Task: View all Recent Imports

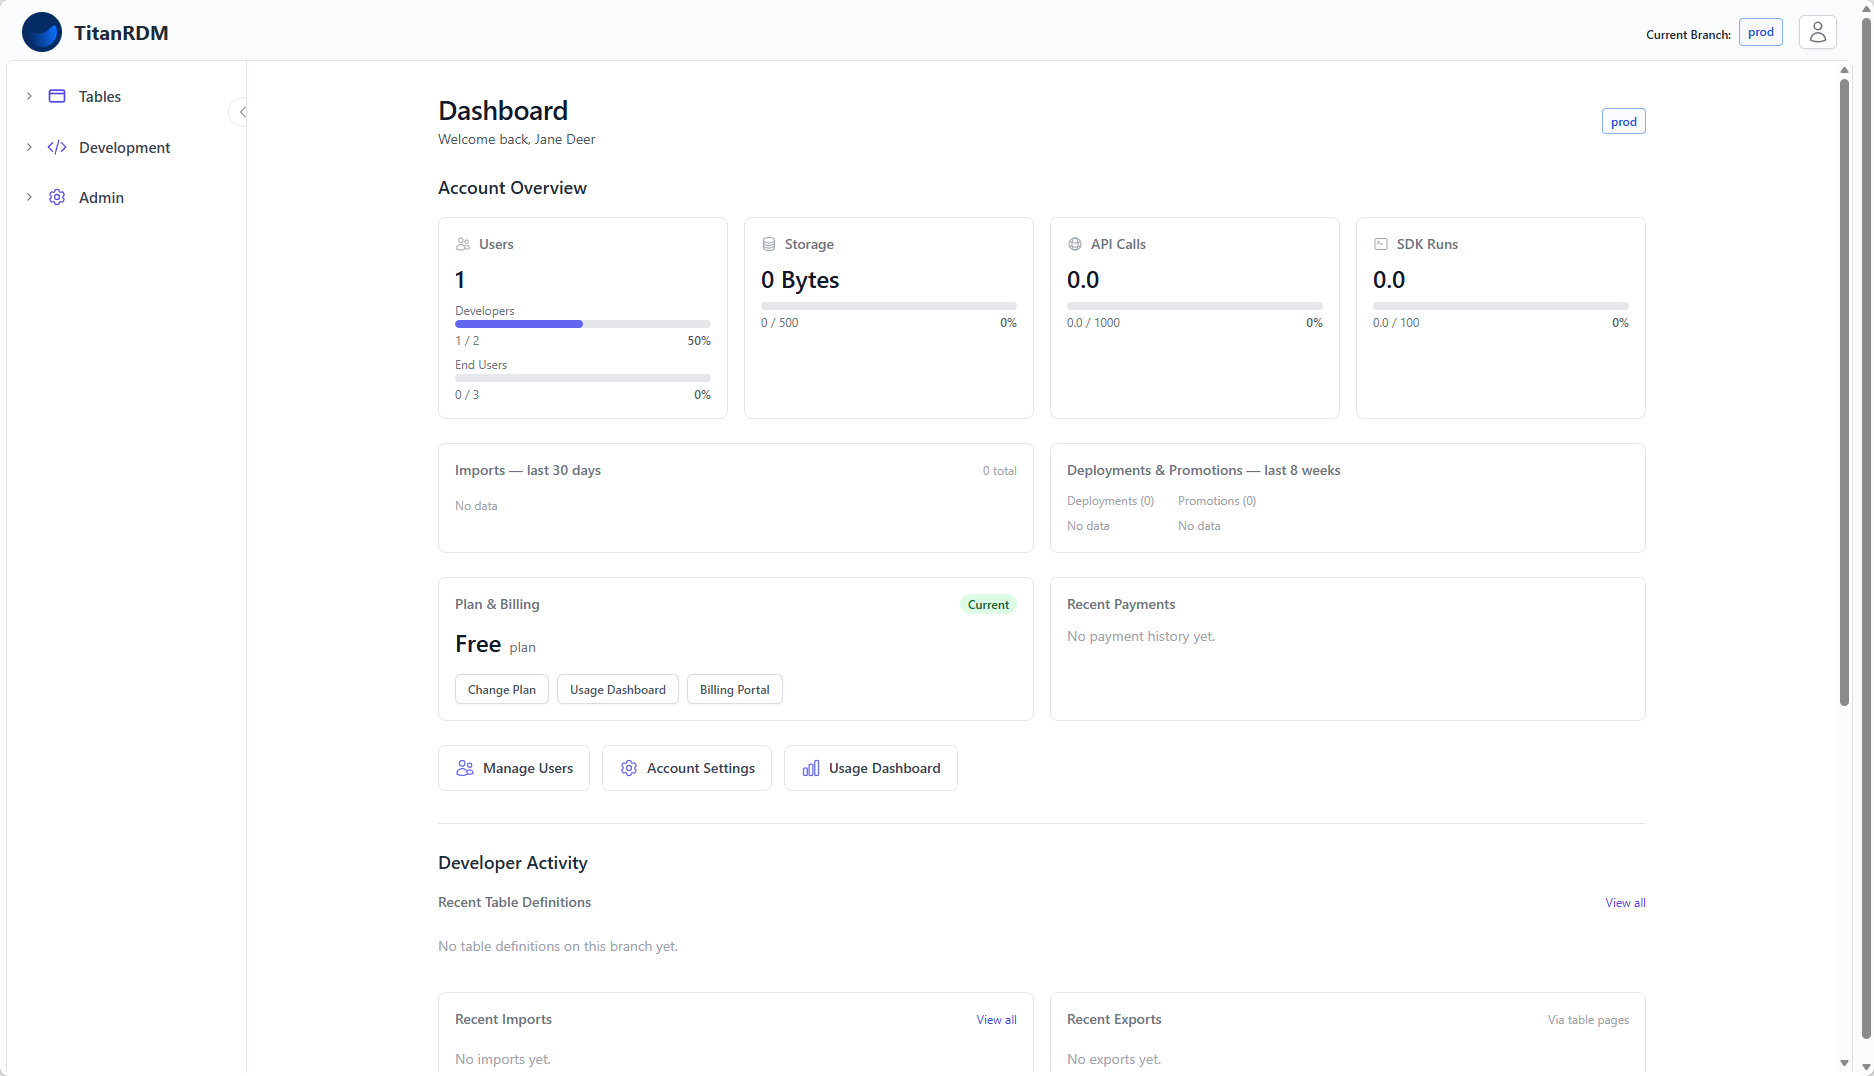Action: pos(996,1019)
